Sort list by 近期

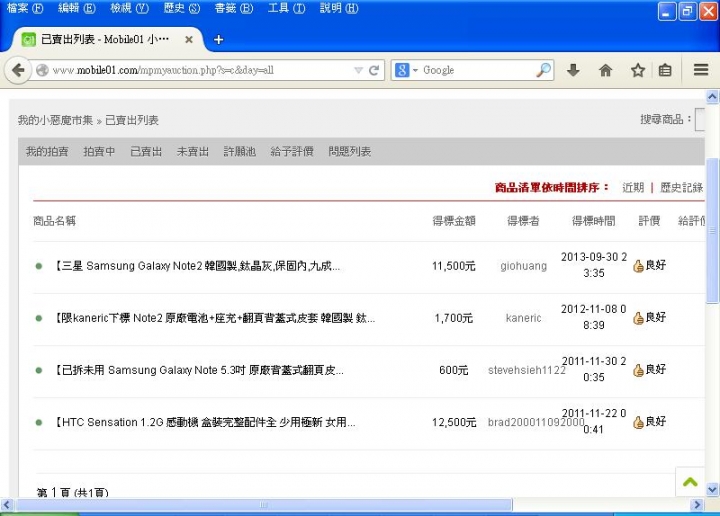coord(633,187)
